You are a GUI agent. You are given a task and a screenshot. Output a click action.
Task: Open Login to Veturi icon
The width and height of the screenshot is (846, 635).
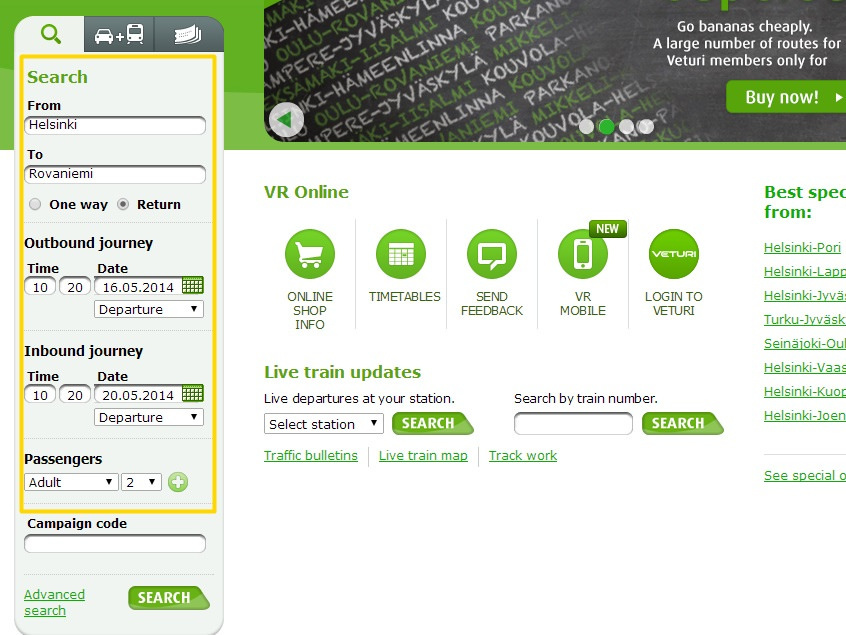(674, 254)
